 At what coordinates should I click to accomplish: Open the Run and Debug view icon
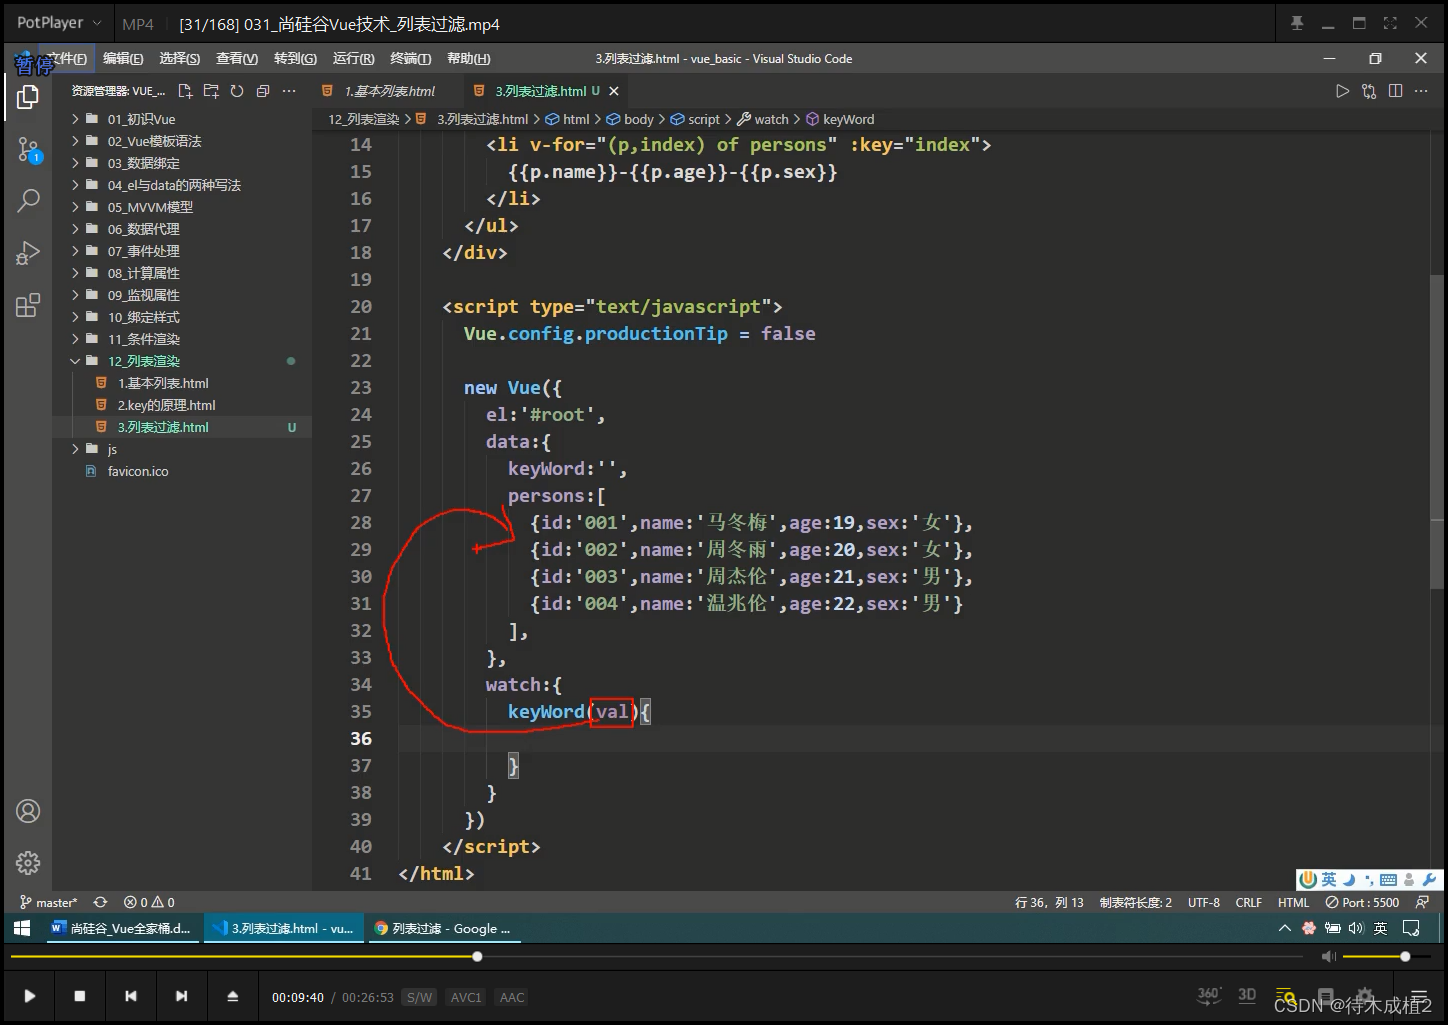pos(28,253)
